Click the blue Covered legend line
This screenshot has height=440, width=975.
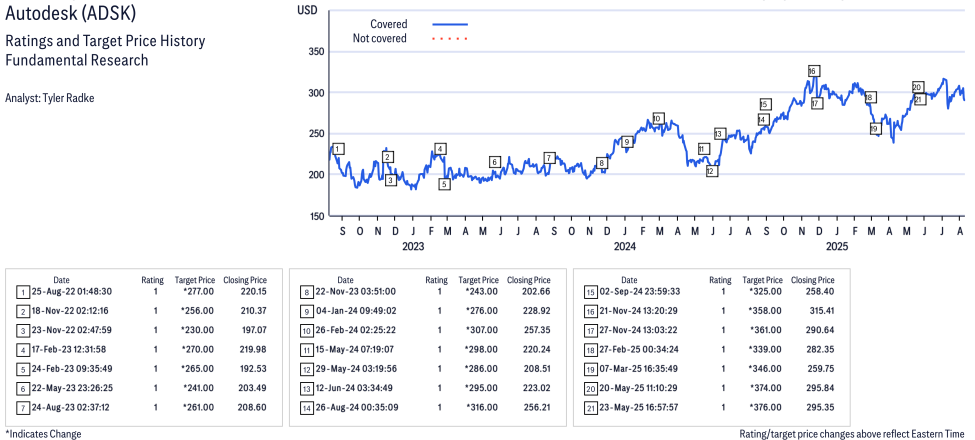(x=450, y=24)
